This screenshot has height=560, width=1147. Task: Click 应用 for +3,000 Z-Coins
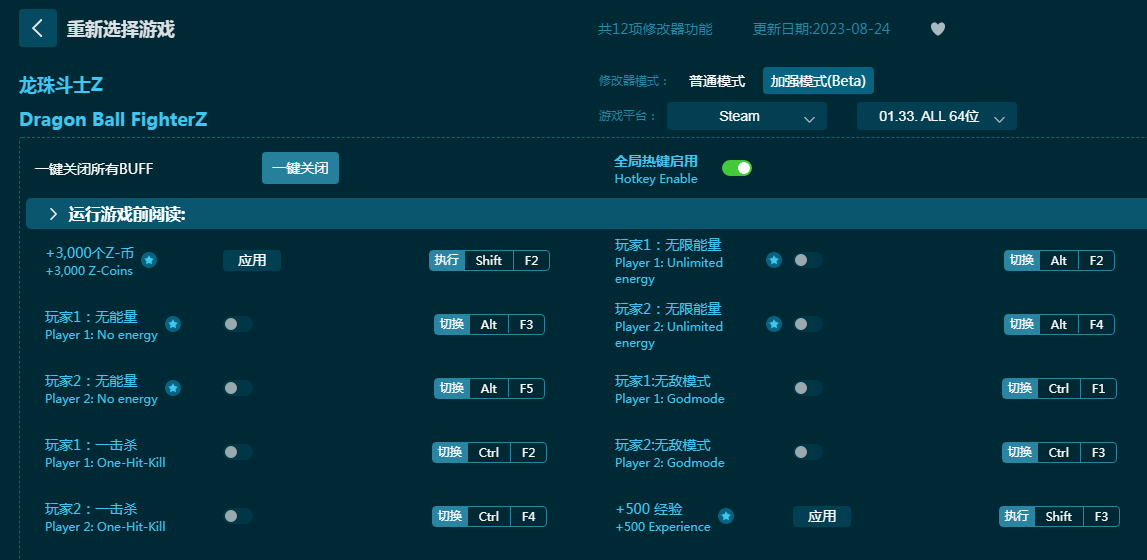[252, 260]
